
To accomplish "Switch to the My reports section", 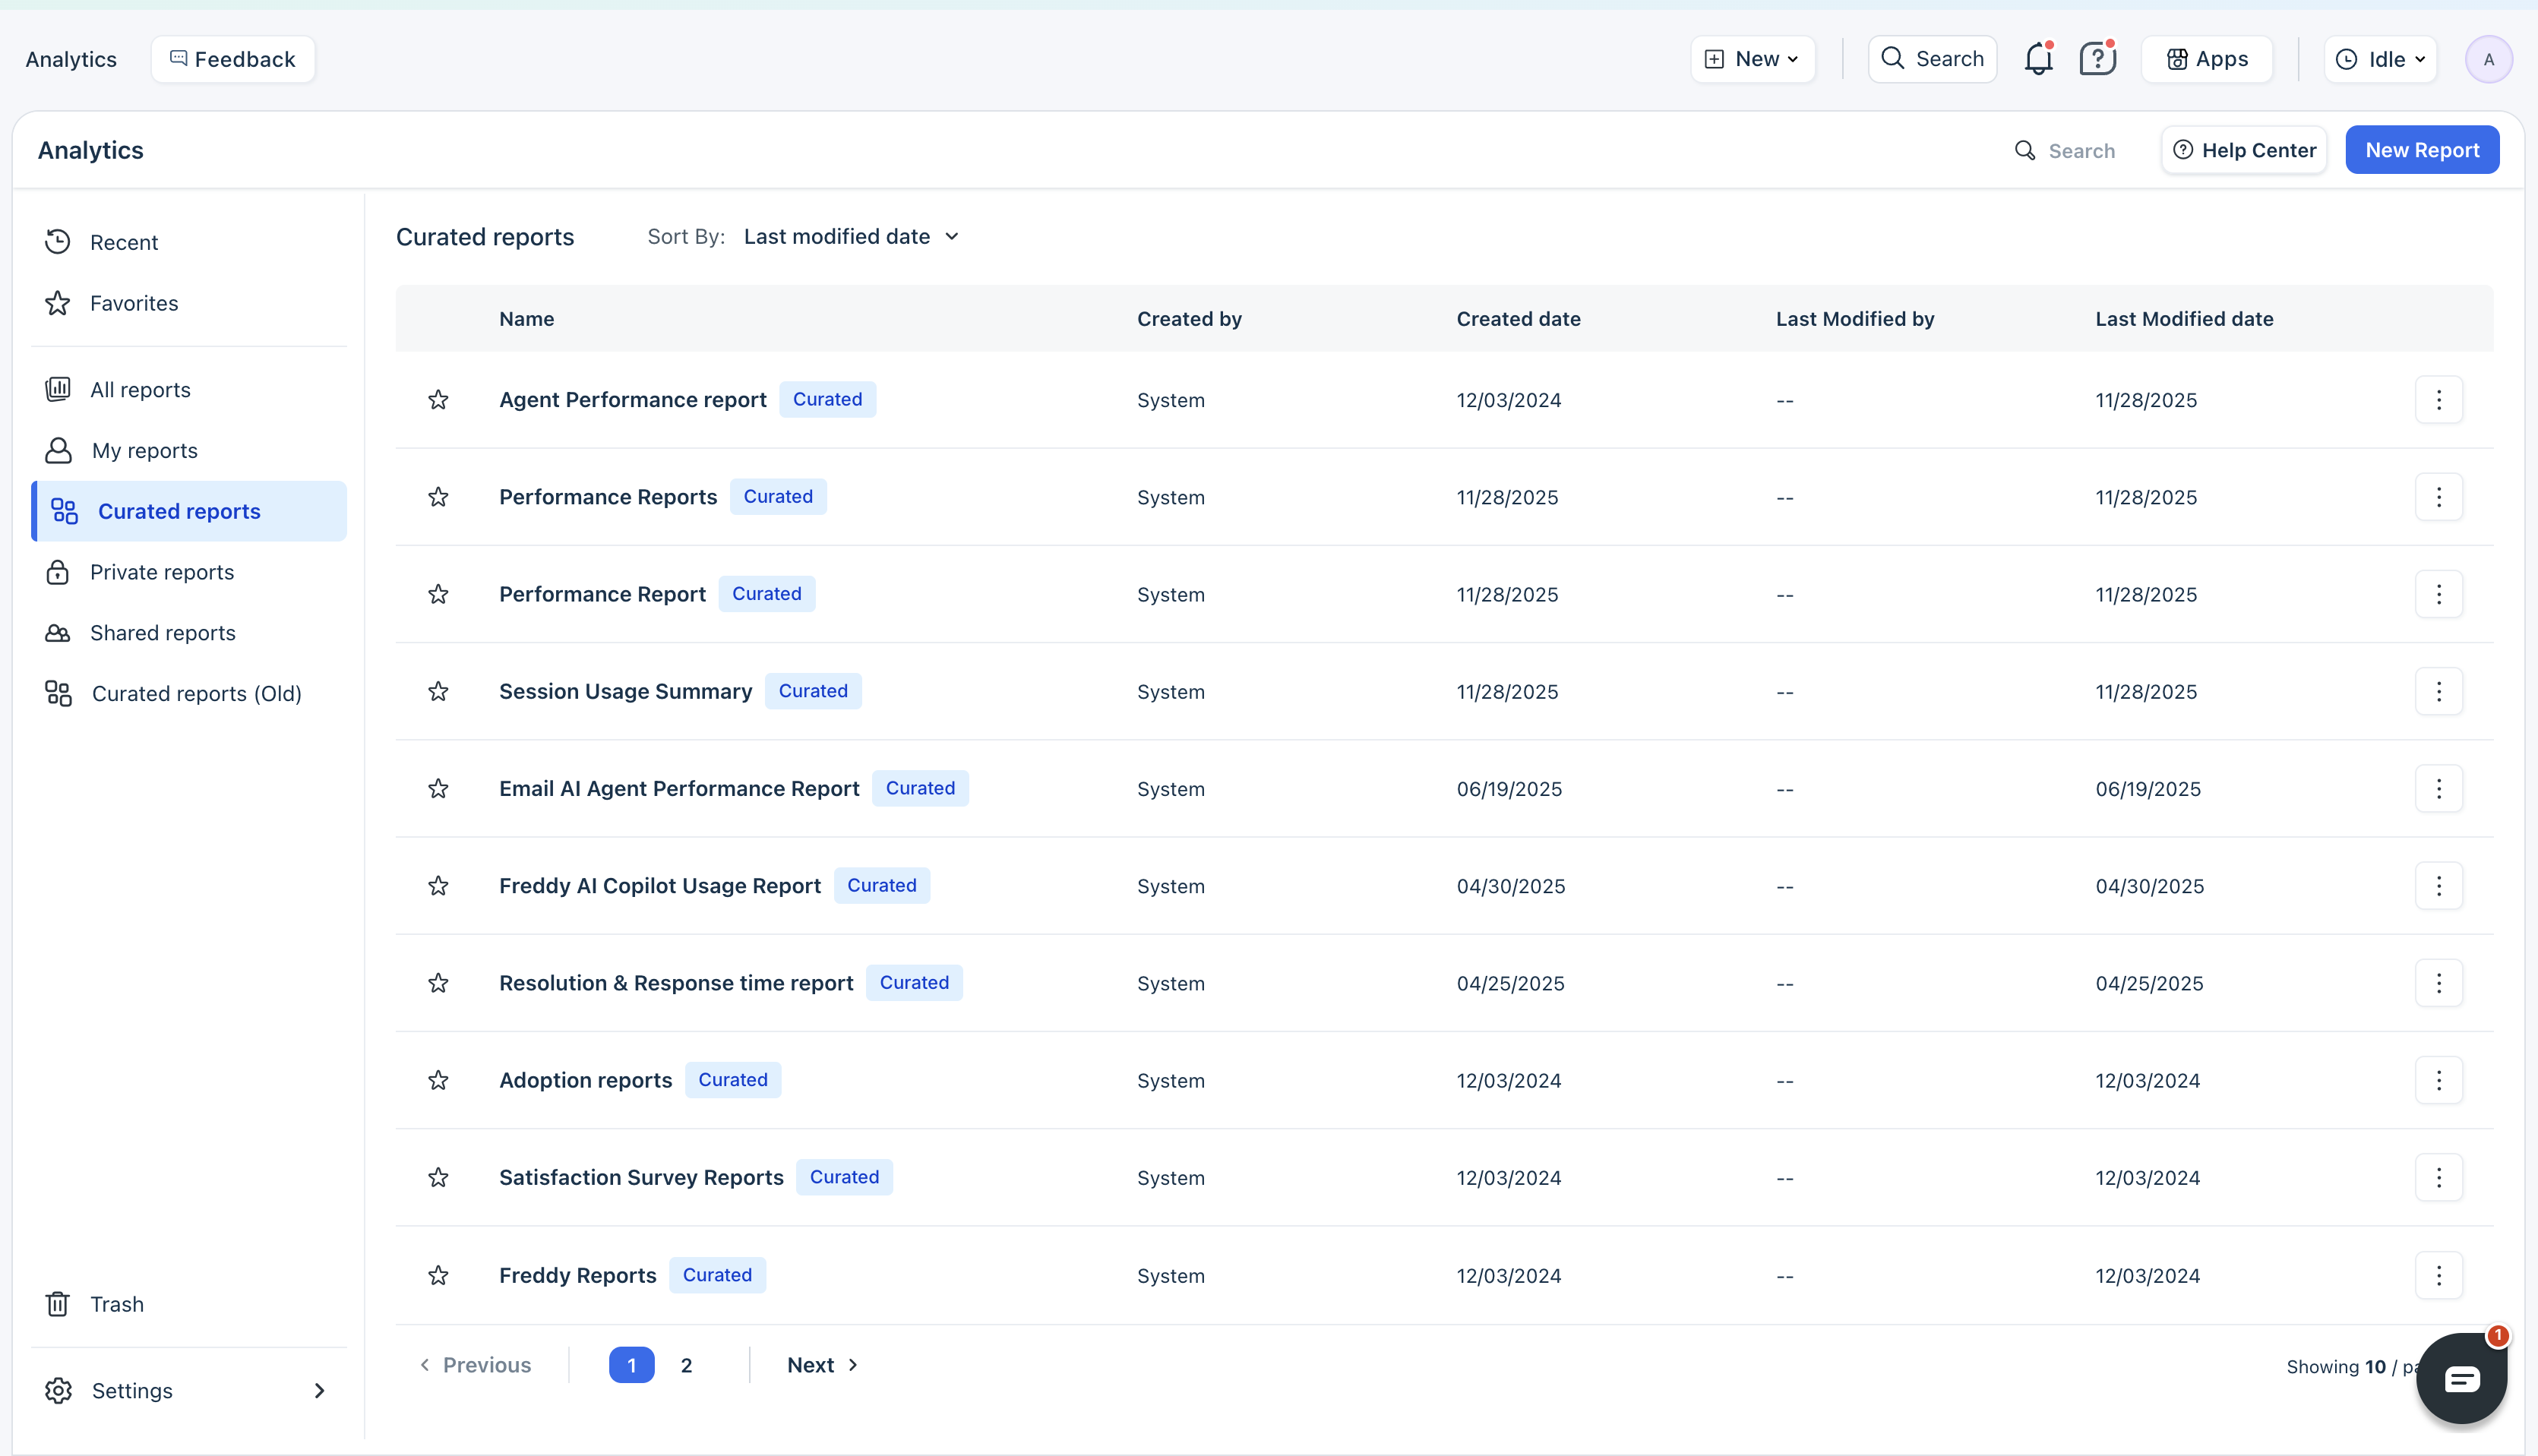I will tap(144, 450).
